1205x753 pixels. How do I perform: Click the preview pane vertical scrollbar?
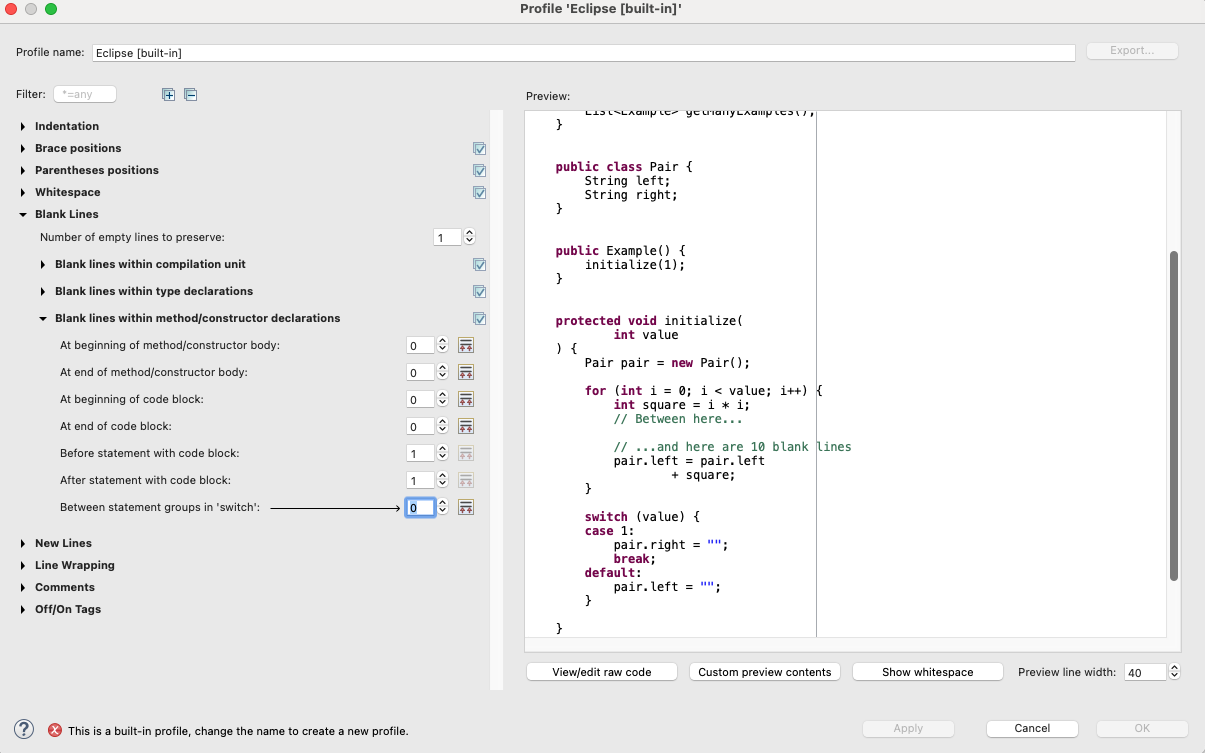pyautogui.click(x=1174, y=416)
